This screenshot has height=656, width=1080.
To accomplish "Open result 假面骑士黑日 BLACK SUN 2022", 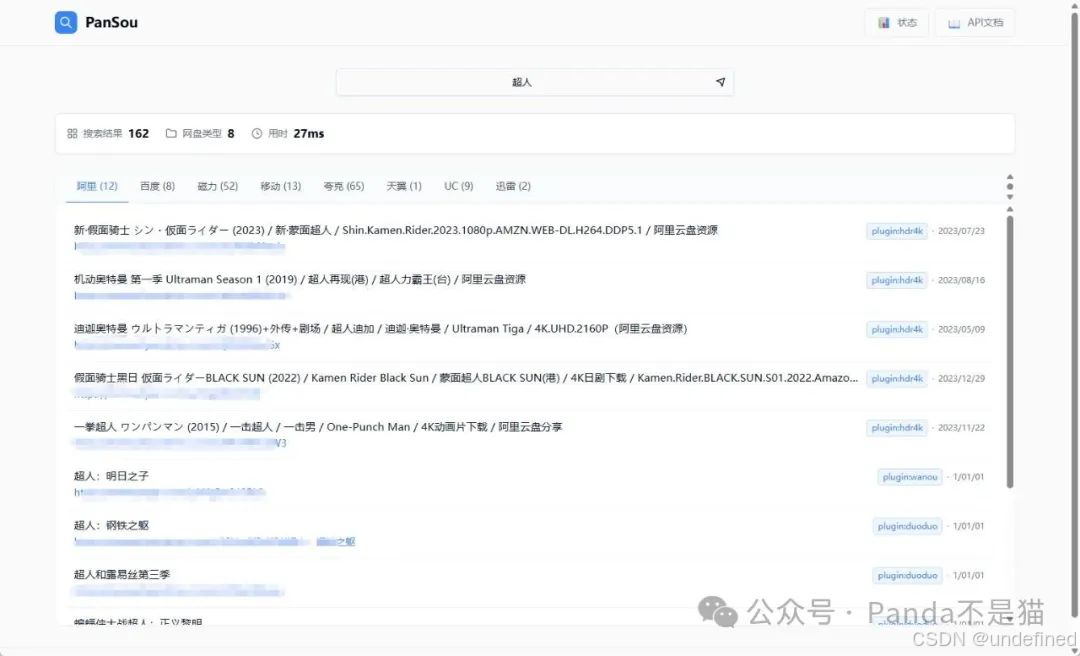I will click(x=466, y=378).
